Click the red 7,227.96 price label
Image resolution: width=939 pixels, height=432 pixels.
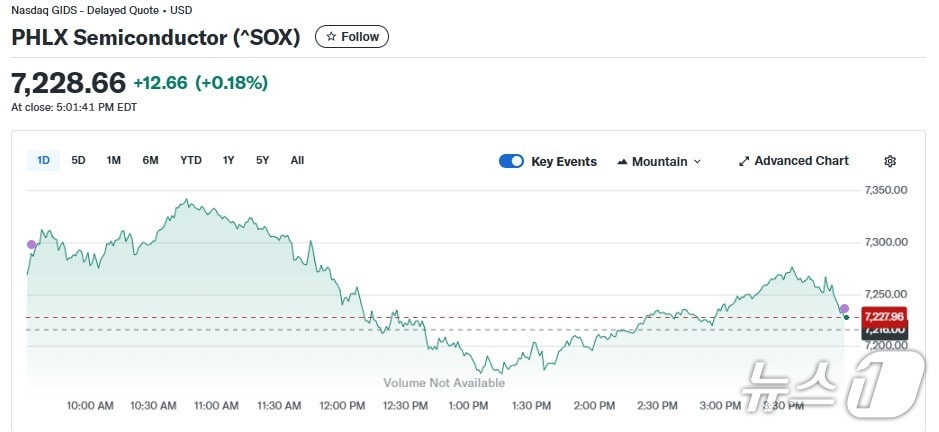[883, 316]
